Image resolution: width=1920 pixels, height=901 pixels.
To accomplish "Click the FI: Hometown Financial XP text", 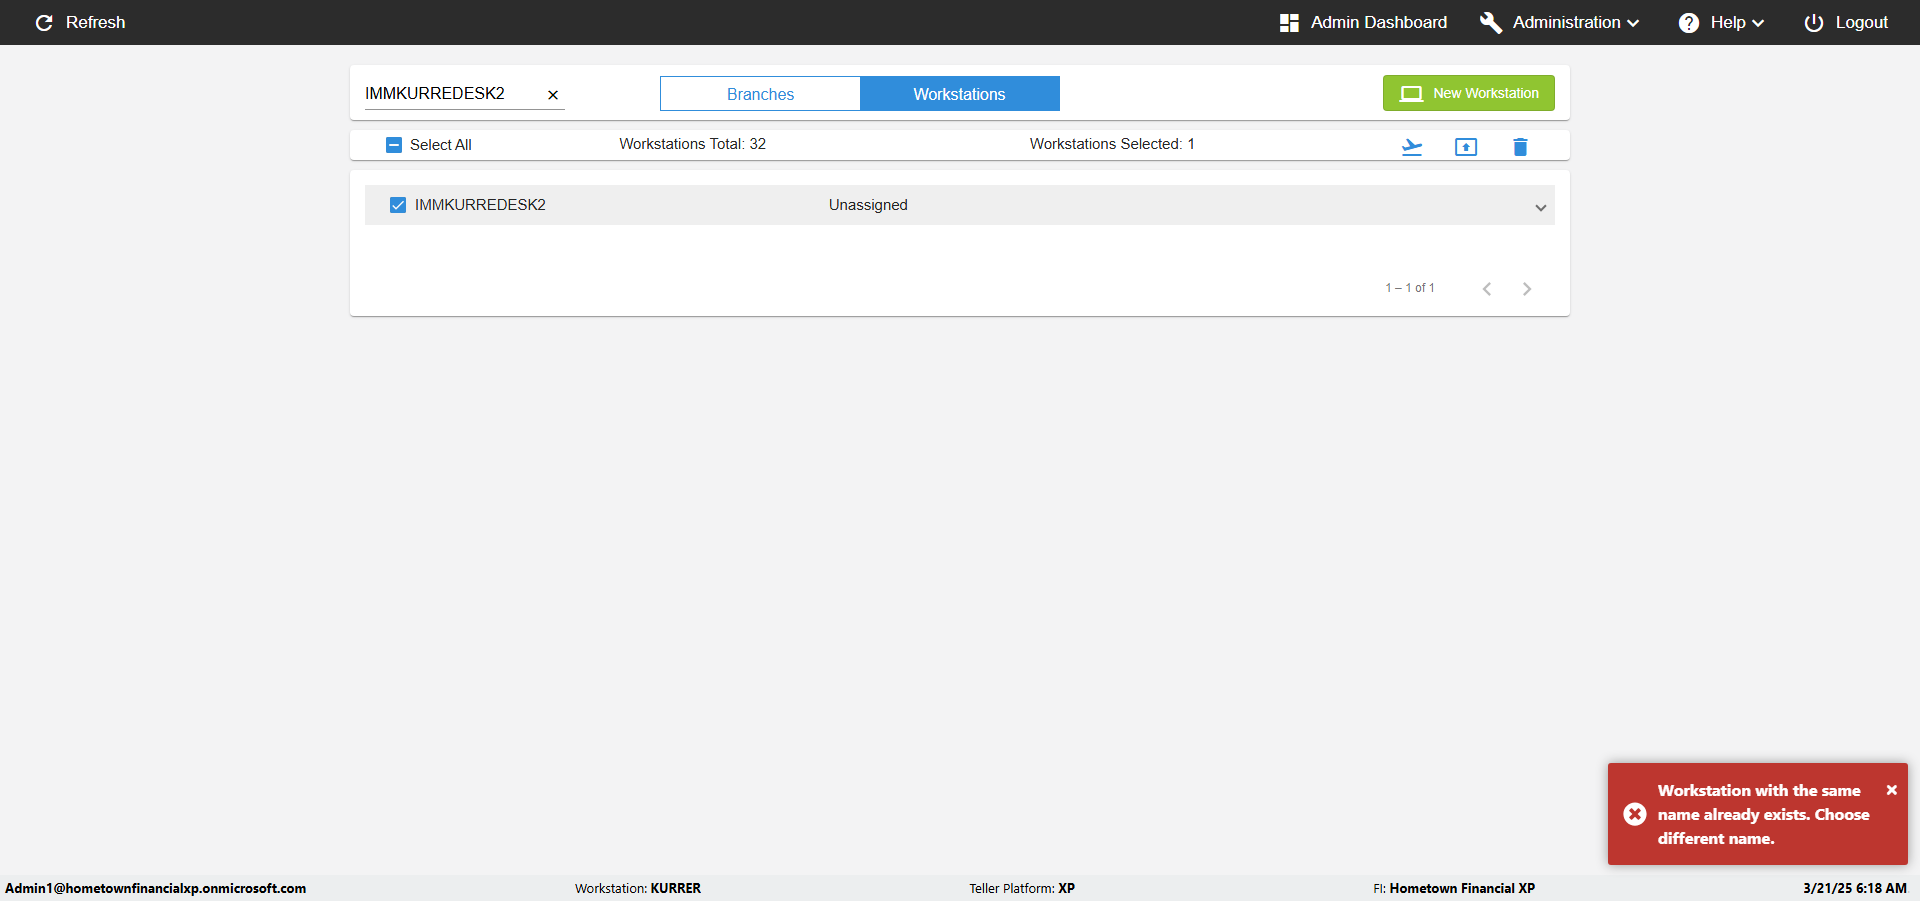I will 1454,888.
